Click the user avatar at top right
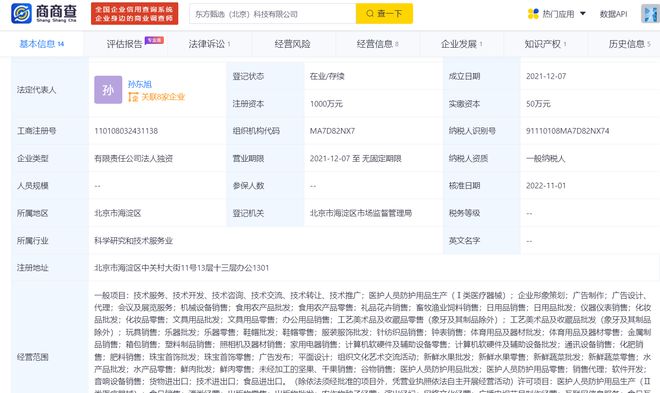The width and height of the screenshot is (660, 393). (x=650, y=14)
